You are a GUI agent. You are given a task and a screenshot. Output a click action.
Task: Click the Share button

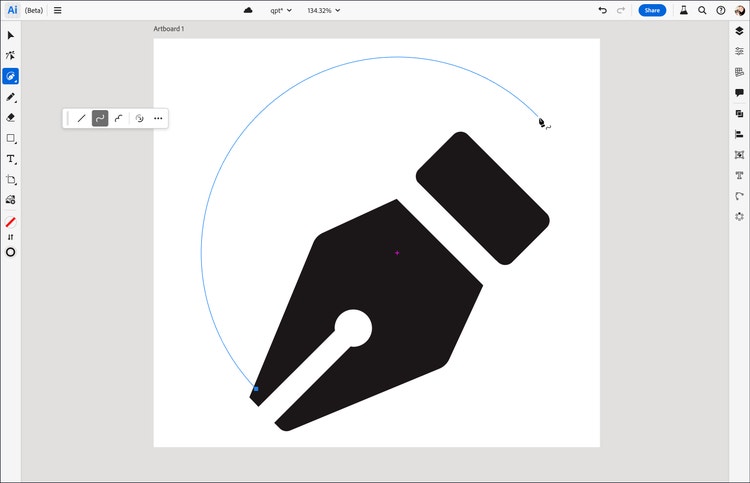(652, 10)
